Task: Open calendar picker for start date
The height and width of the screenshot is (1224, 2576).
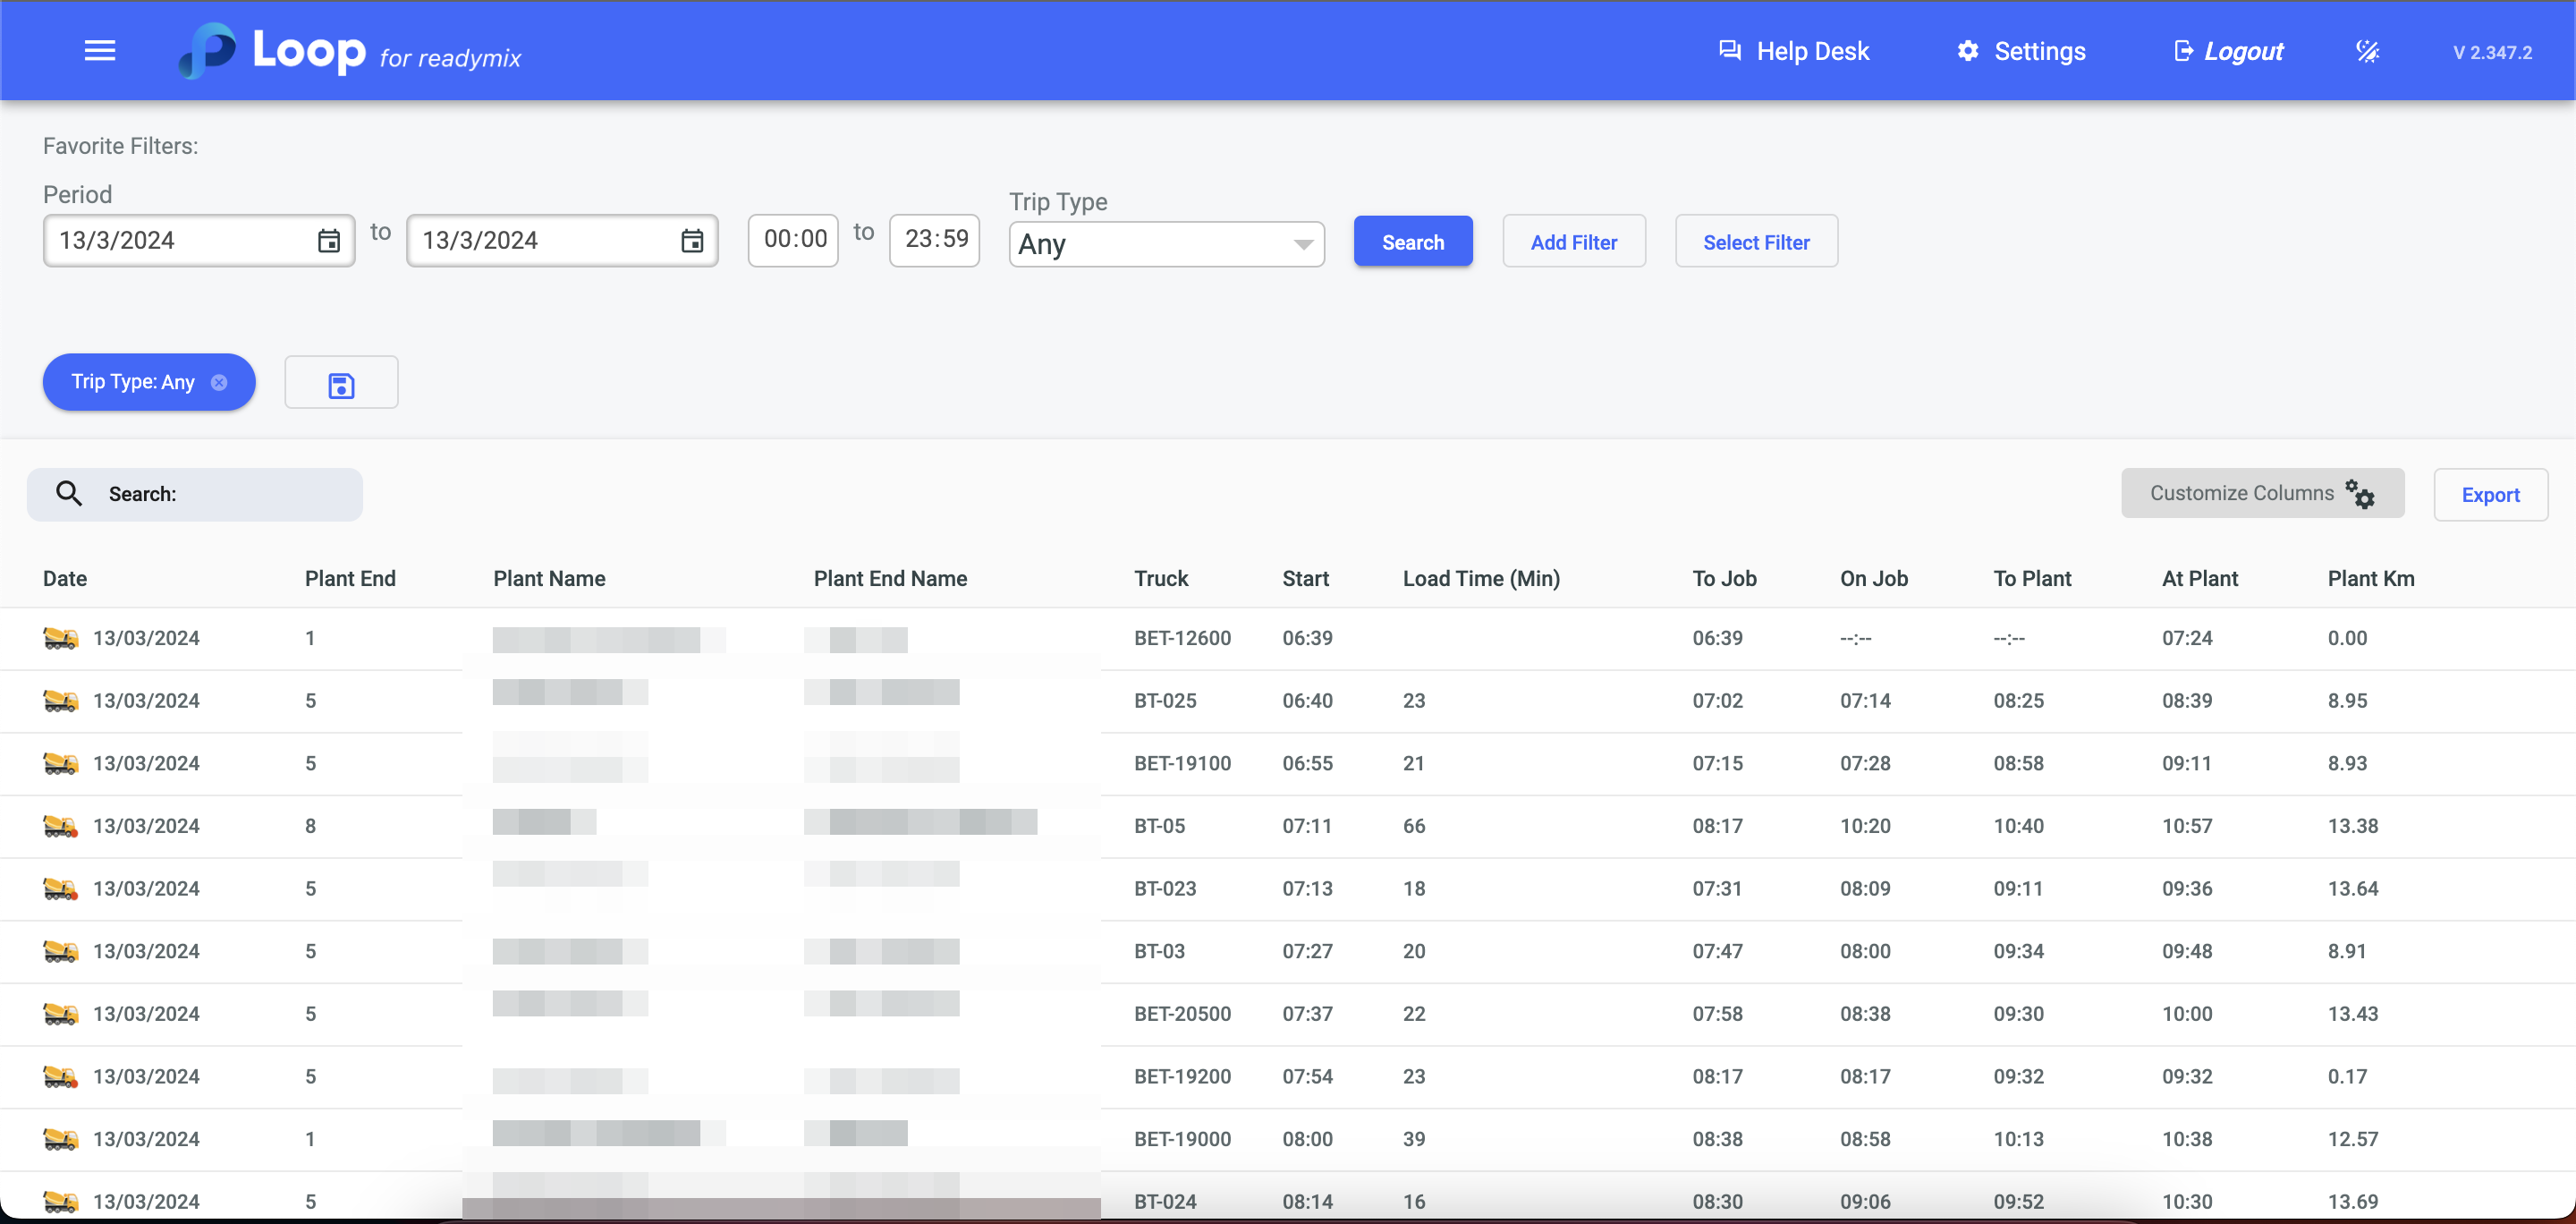Action: click(328, 241)
